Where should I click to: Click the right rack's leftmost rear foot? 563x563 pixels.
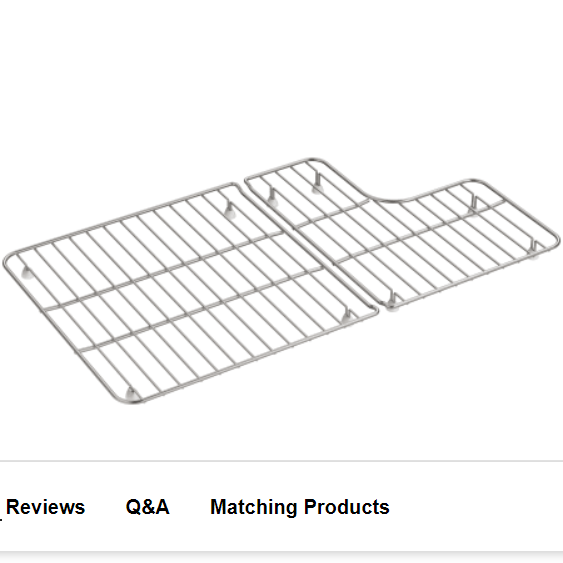[272, 197]
